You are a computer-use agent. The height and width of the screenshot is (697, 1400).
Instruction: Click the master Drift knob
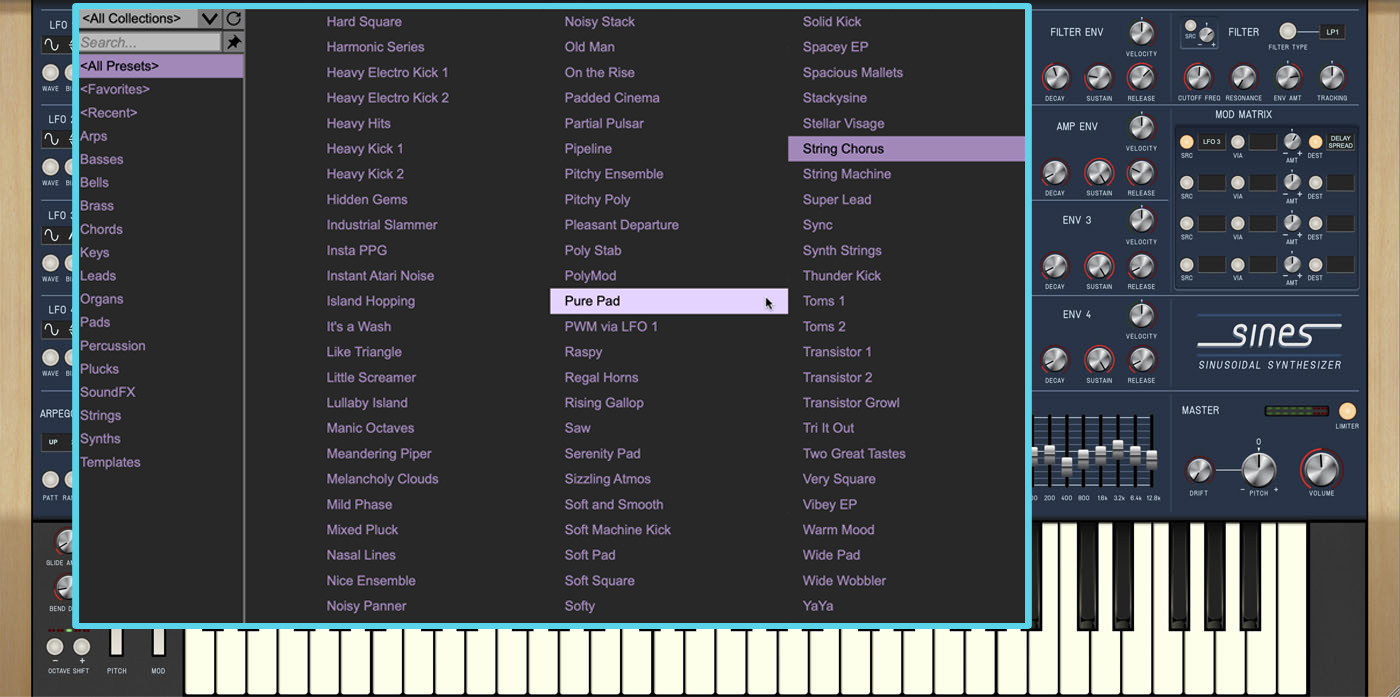[x=1199, y=470]
